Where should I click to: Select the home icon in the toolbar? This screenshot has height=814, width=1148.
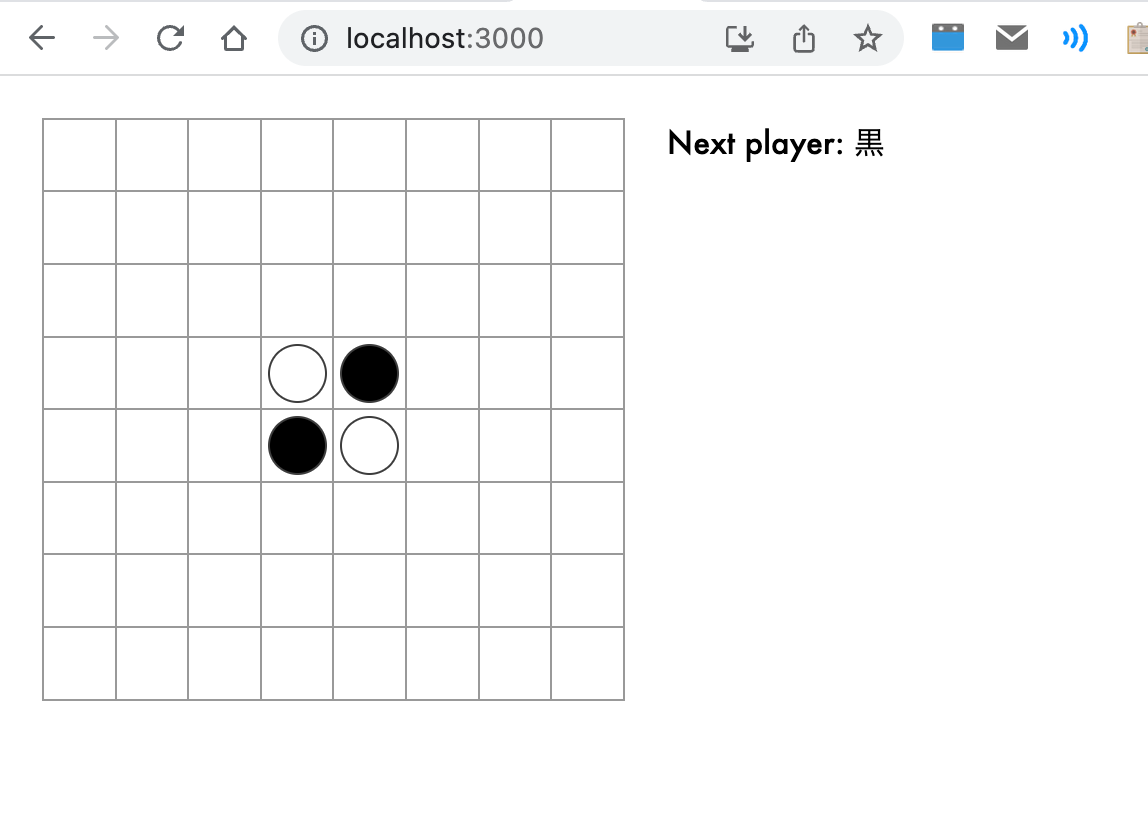point(233,37)
